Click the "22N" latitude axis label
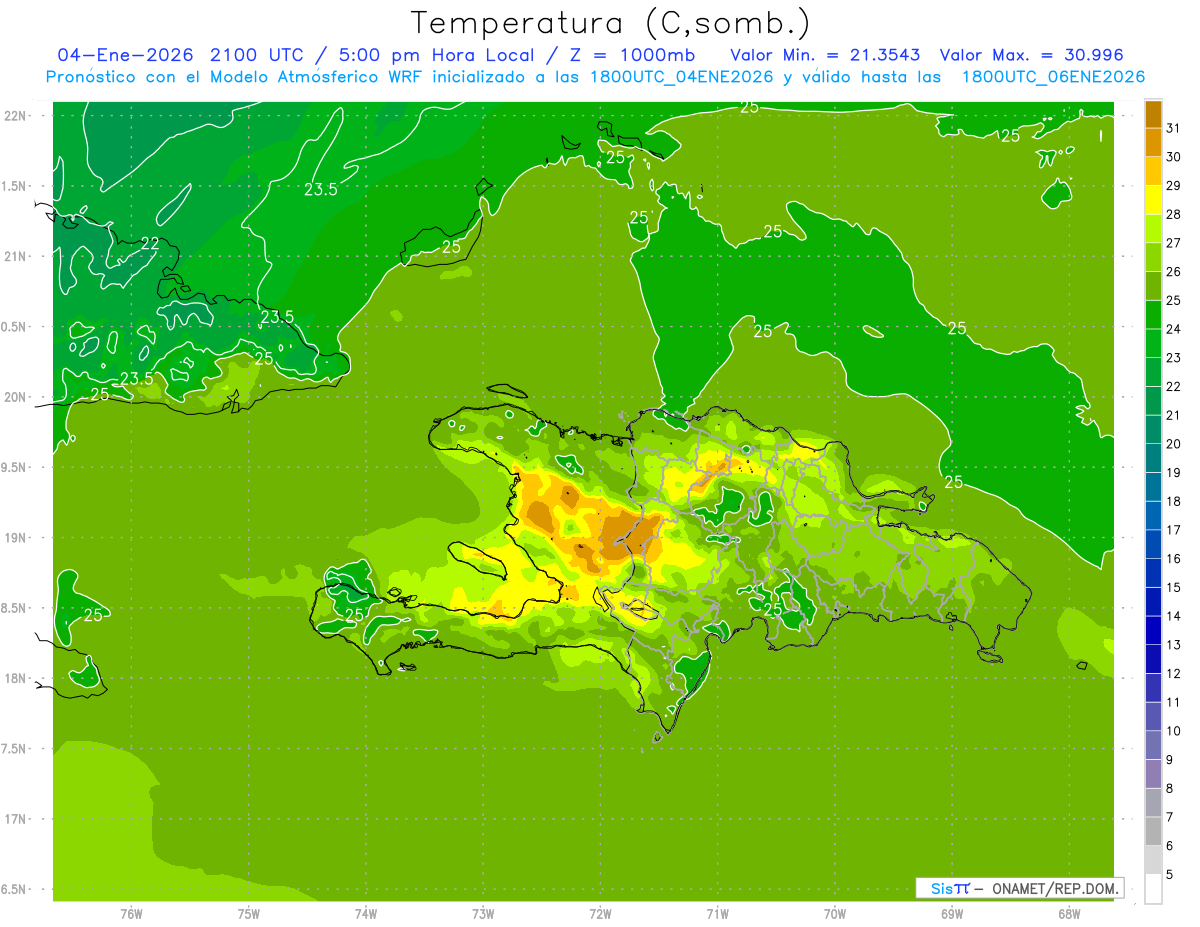This screenshot has width=1200, height=927. (15, 115)
